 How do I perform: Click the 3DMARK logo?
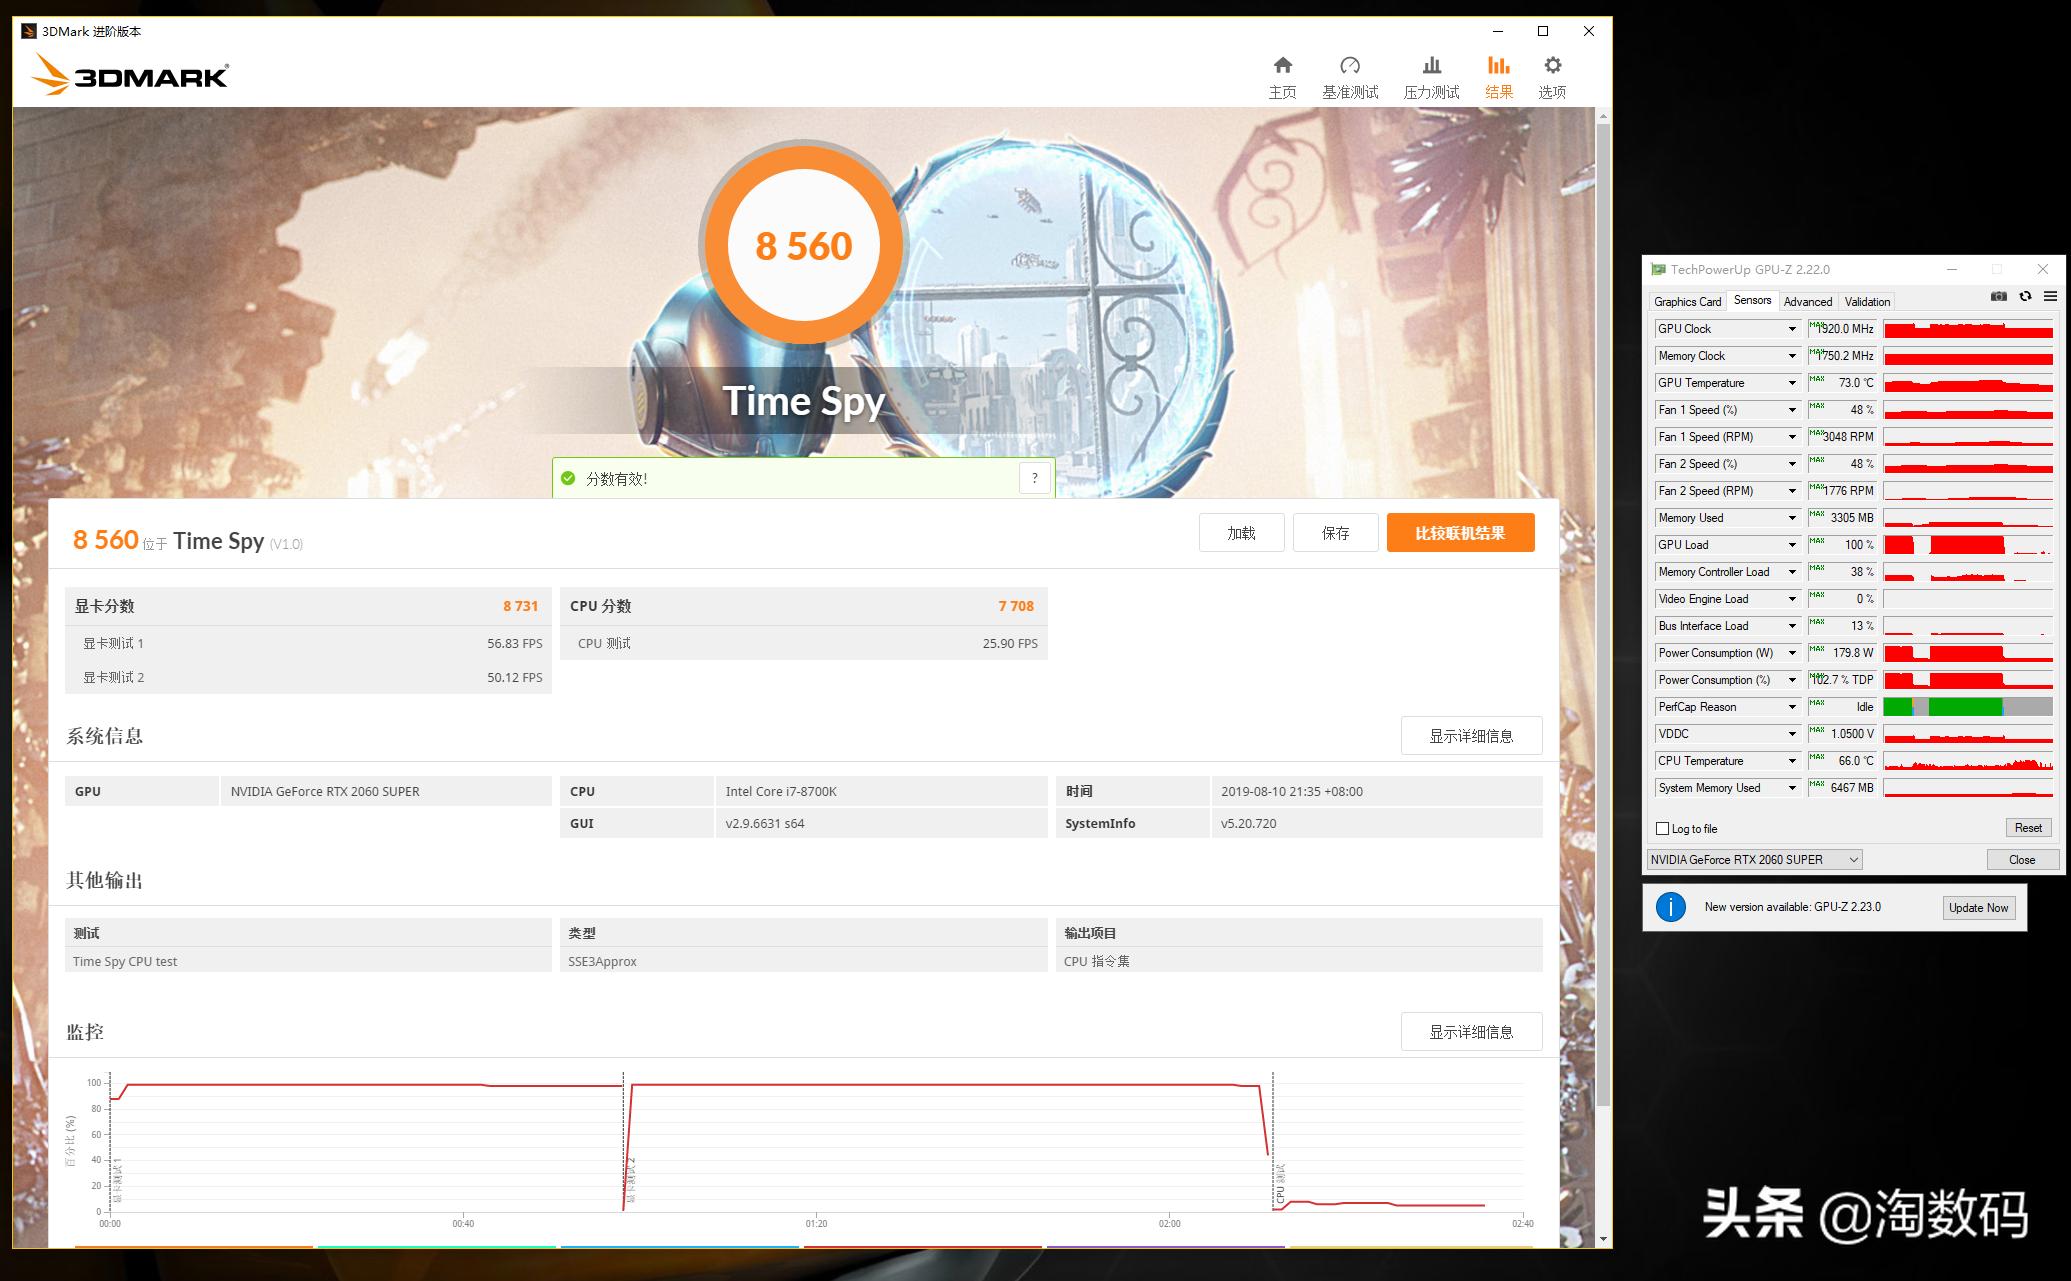130,74
